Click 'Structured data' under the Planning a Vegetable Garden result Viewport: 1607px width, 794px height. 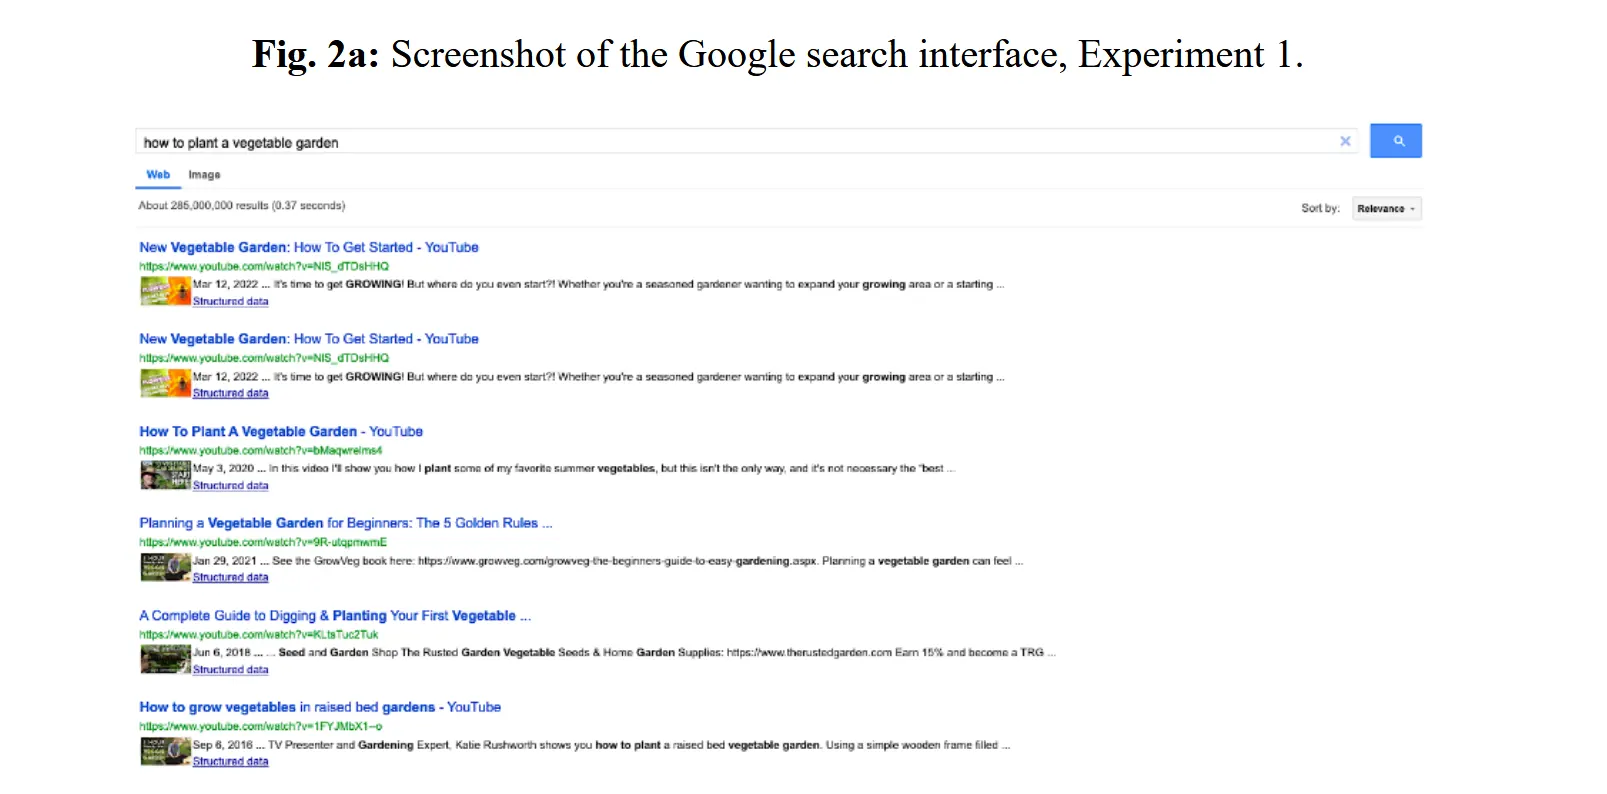tap(230, 577)
